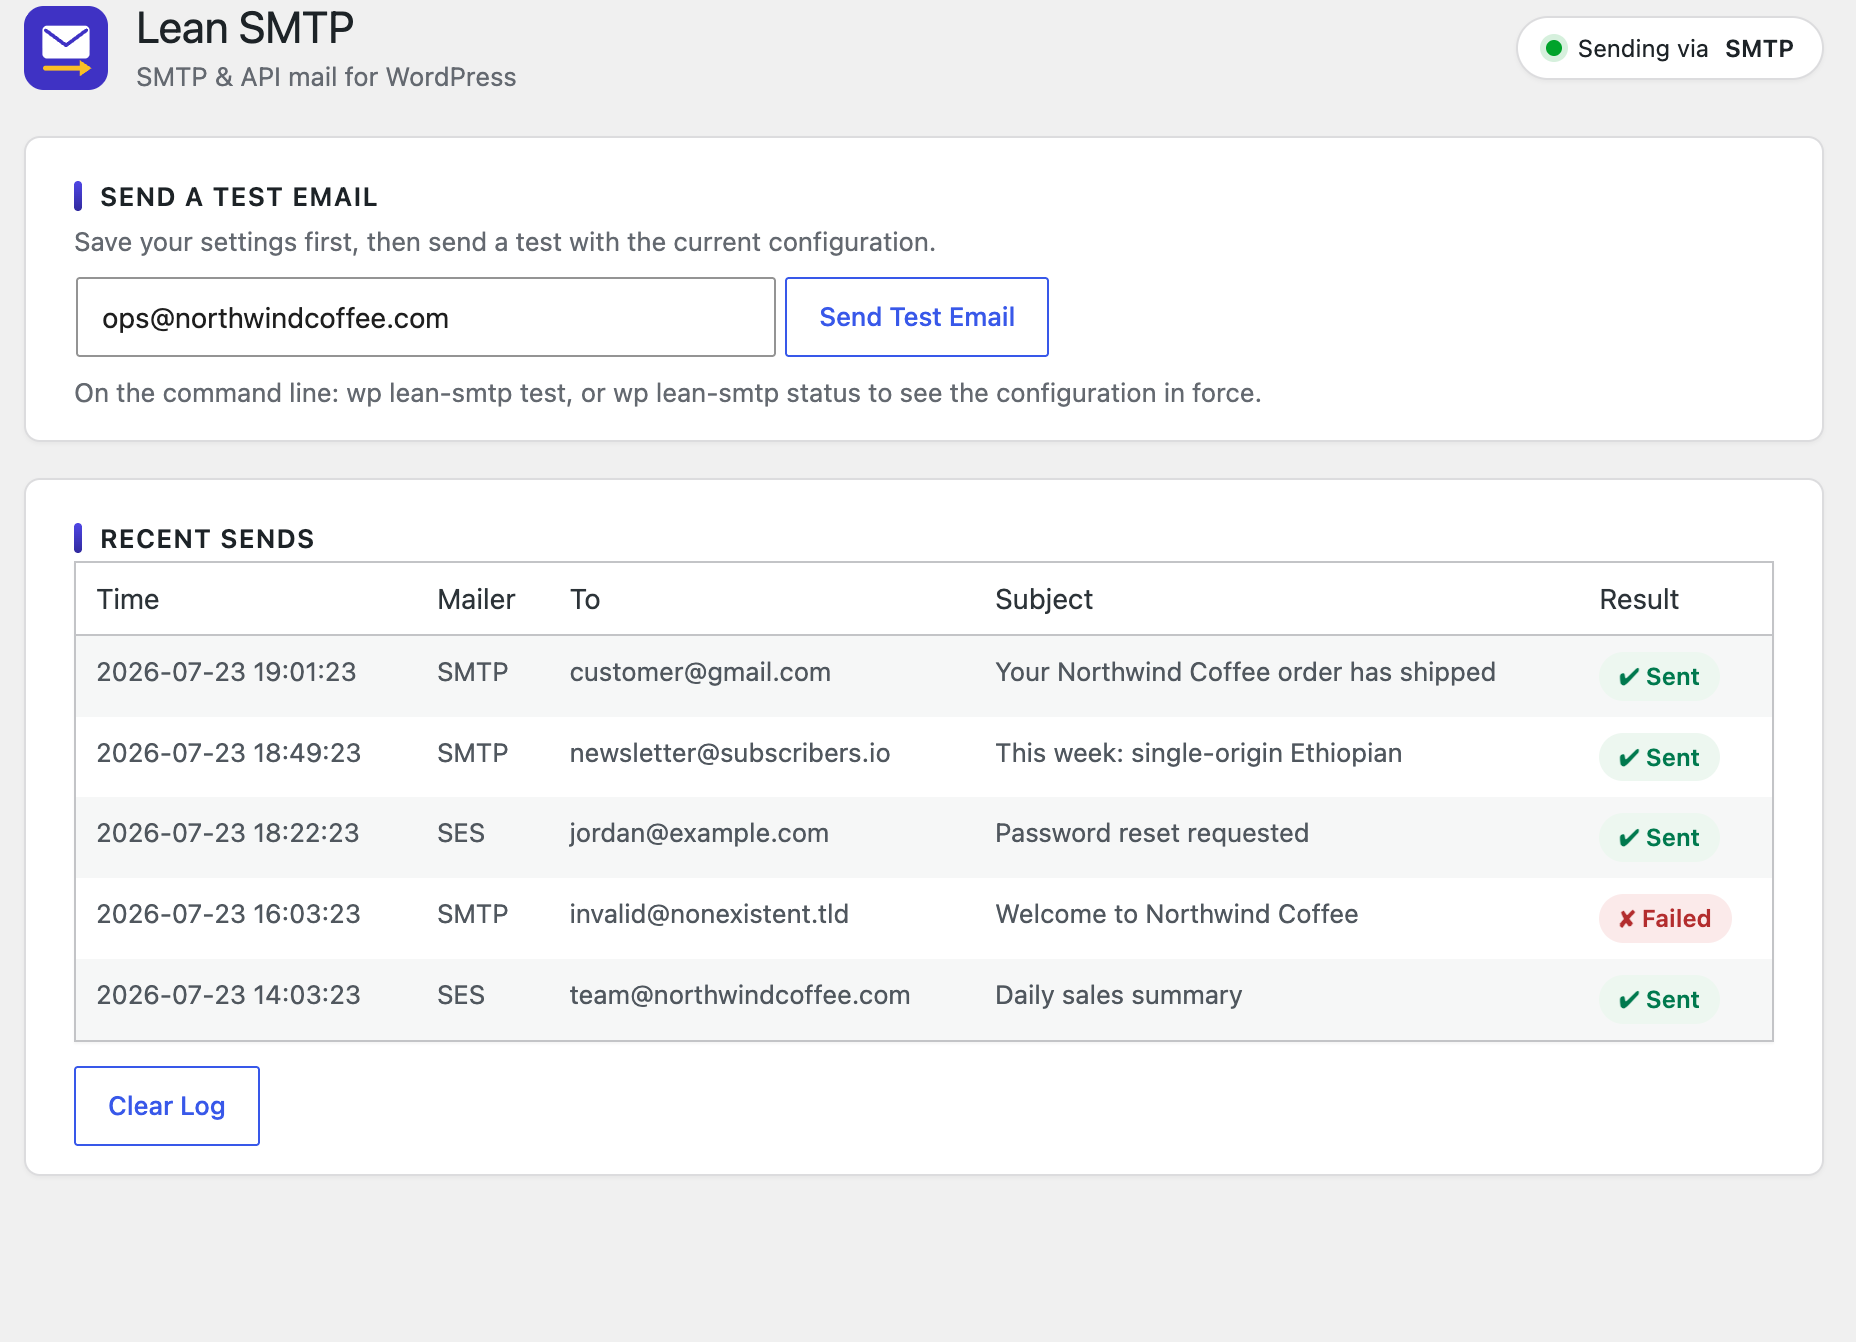Viewport: 1856px width, 1342px height.
Task: Click the Mailer column header
Action: [x=476, y=599]
